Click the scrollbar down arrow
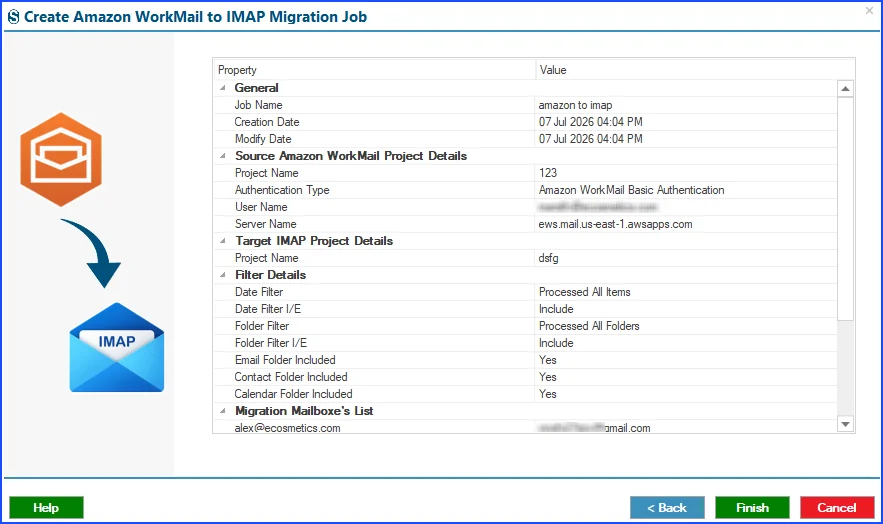The image size is (883, 524). coord(845,424)
